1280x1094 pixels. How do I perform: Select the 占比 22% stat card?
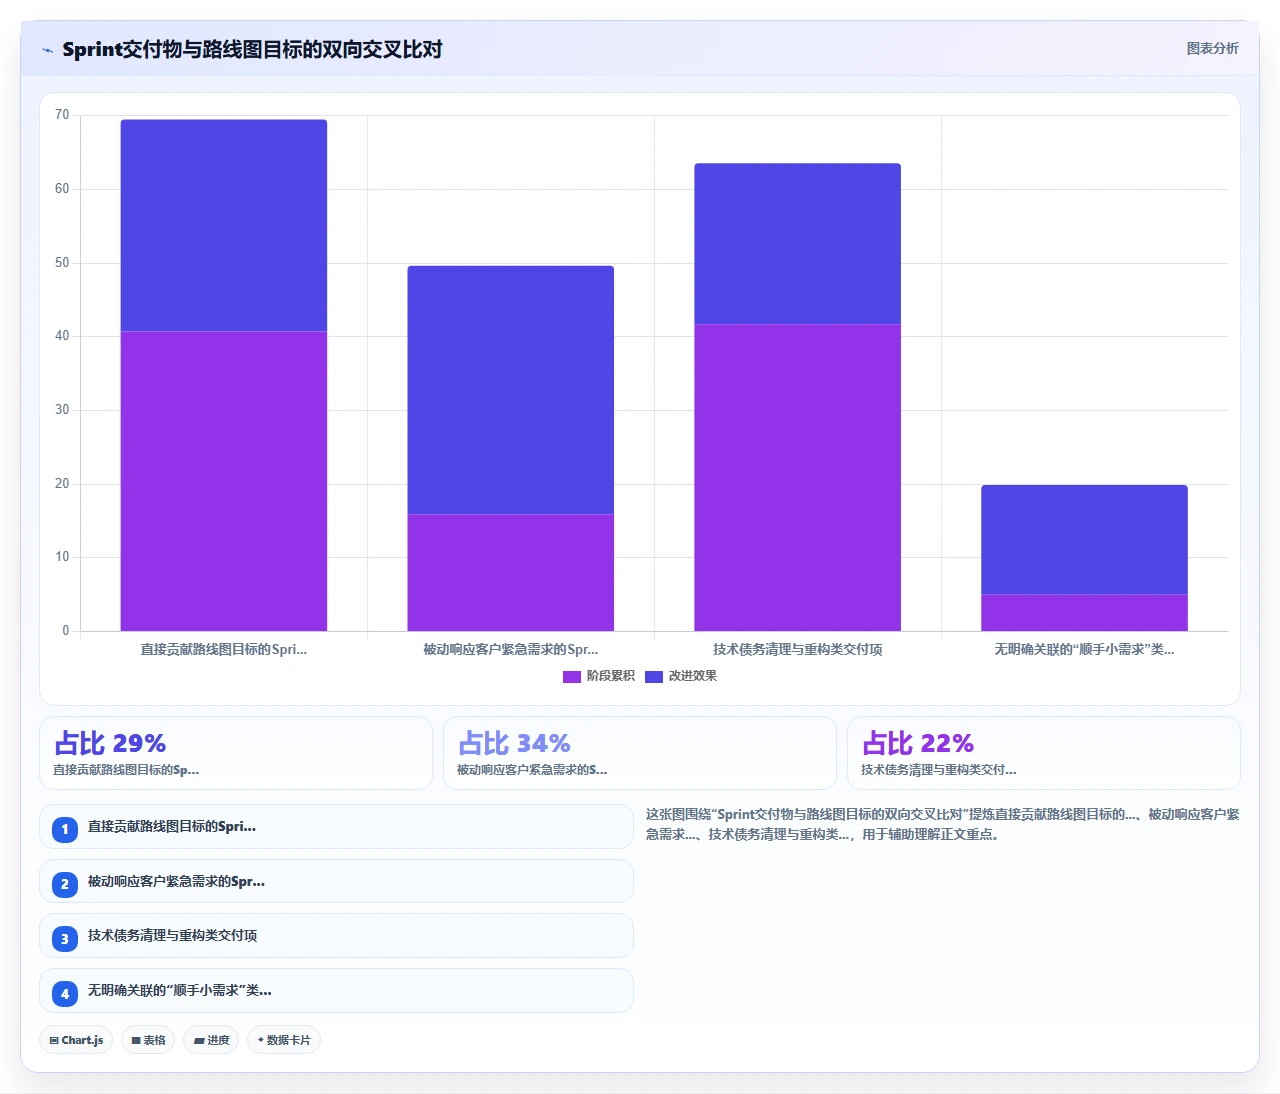pyautogui.click(x=1044, y=753)
